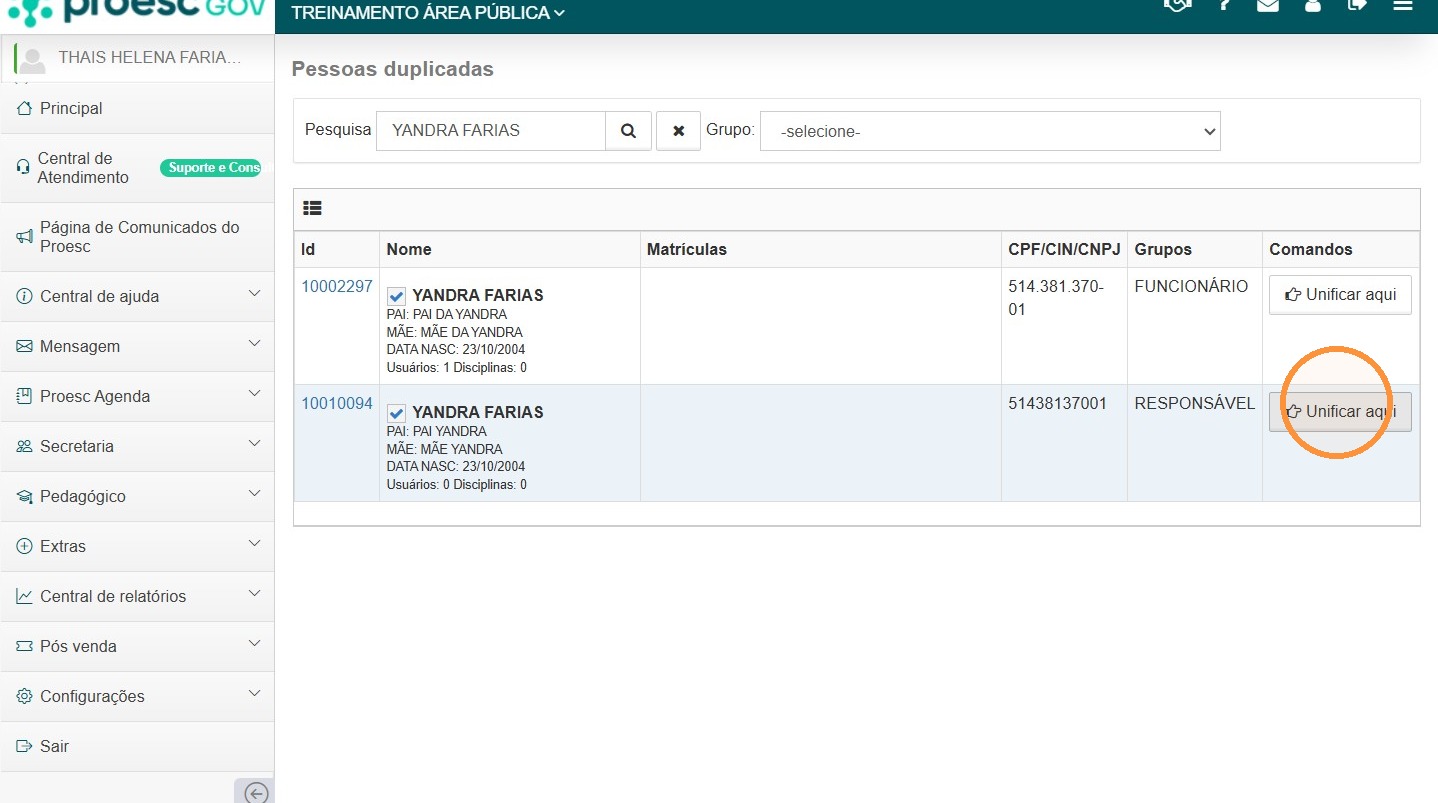
Task: Click the envelope icon beside Mensagem
Action: point(25,346)
